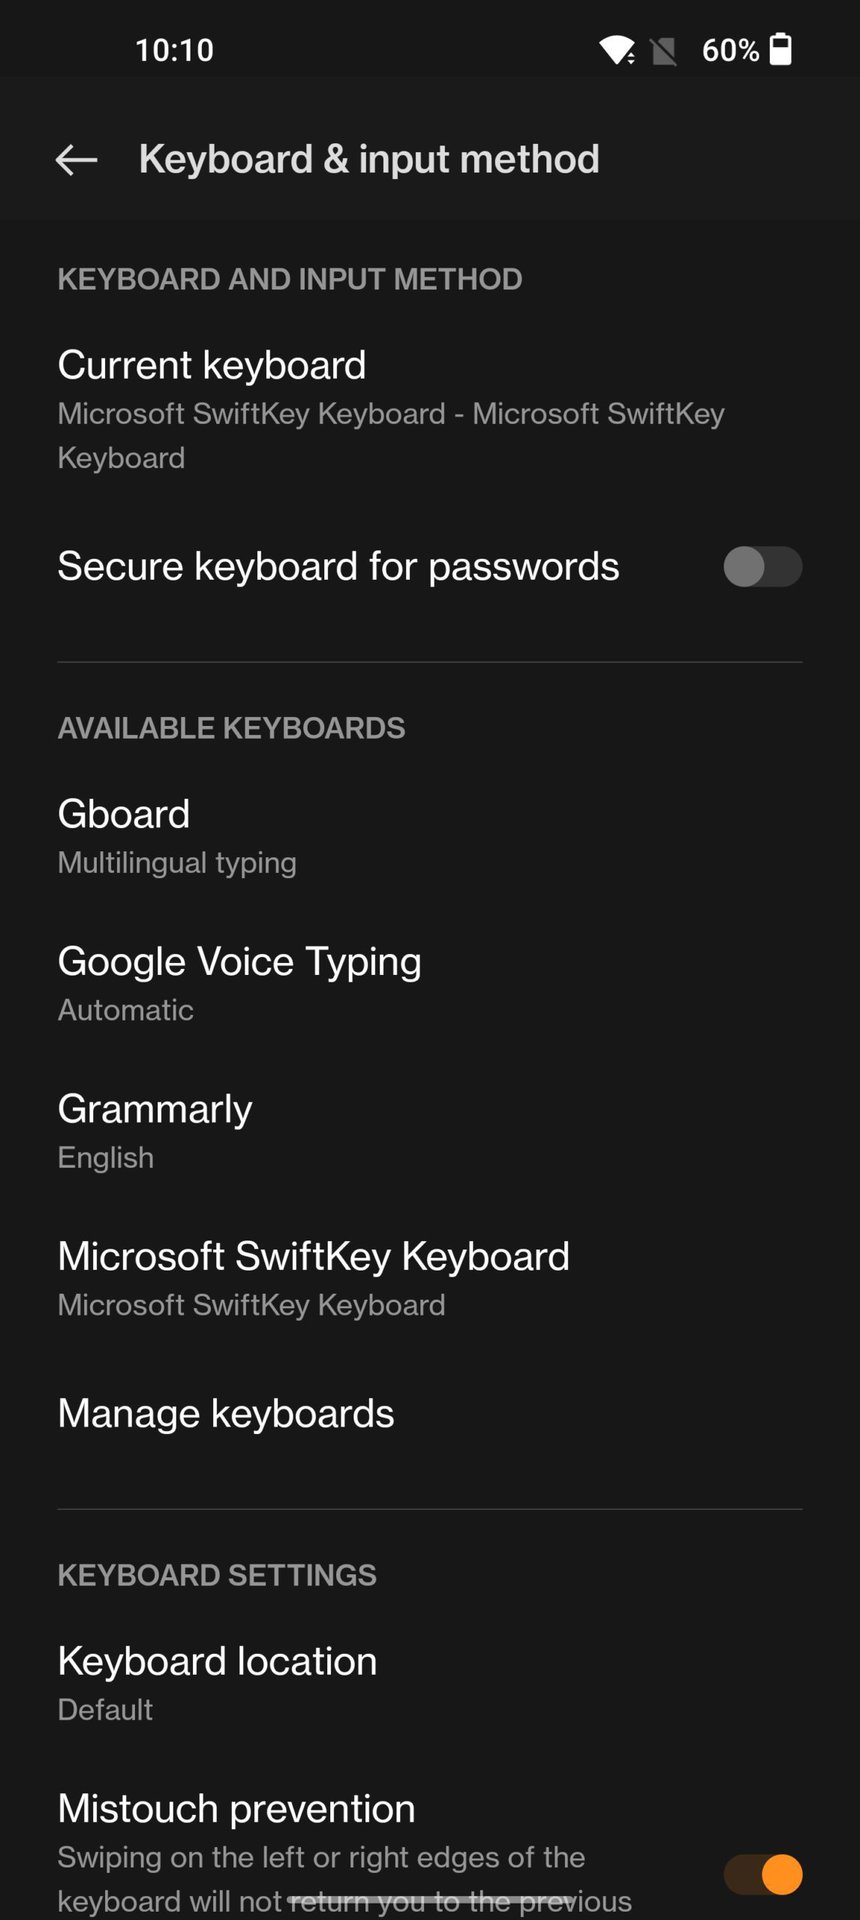Tap the Secure keyboard for passwords label

point(338,567)
